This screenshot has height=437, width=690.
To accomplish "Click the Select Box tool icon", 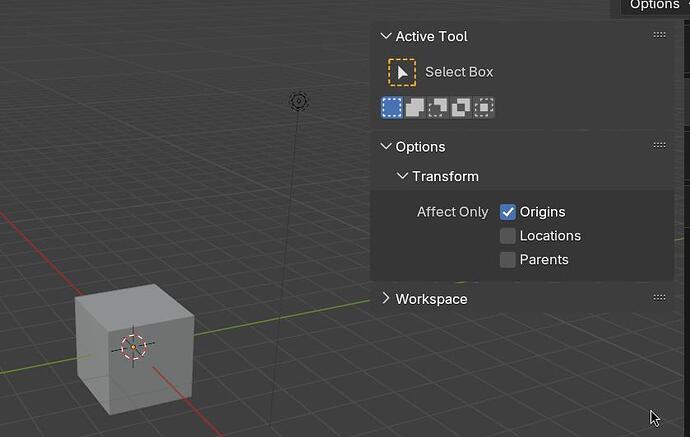I will point(402,72).
